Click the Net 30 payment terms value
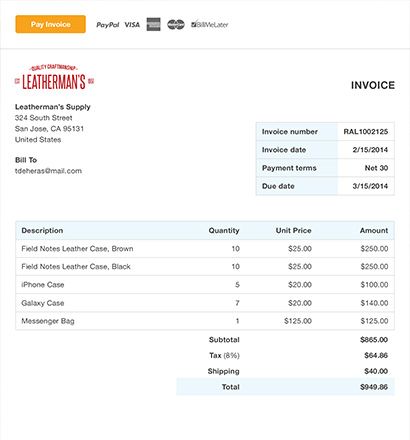This screenshot has height=440, width=410. (x=376, y=168)
